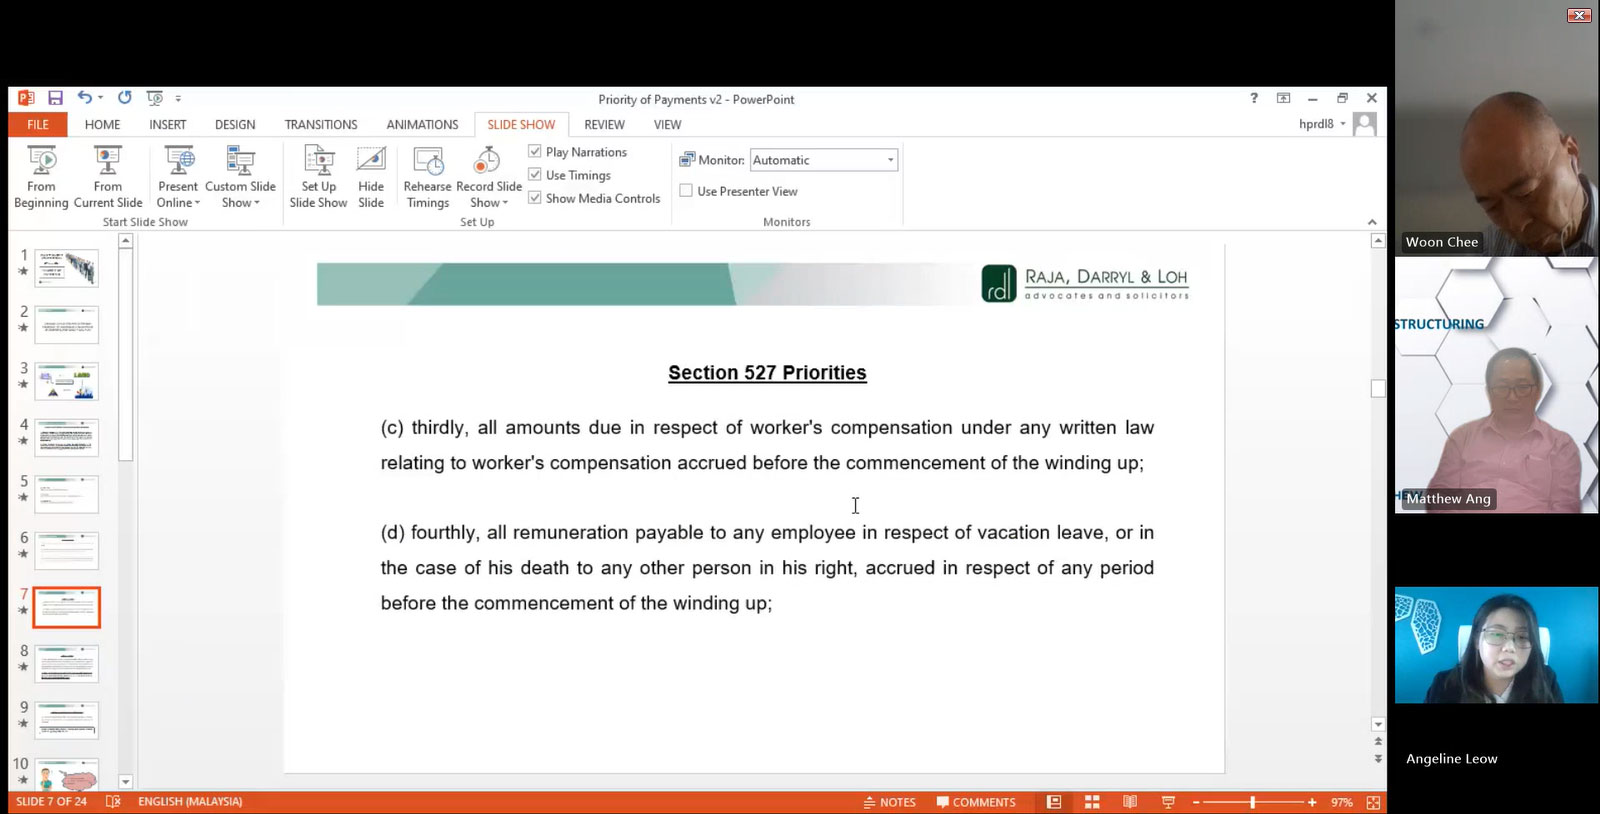The image size is (1600, 814).
Task: Switch to Slide Sorter view icon
Action: 1092,802
